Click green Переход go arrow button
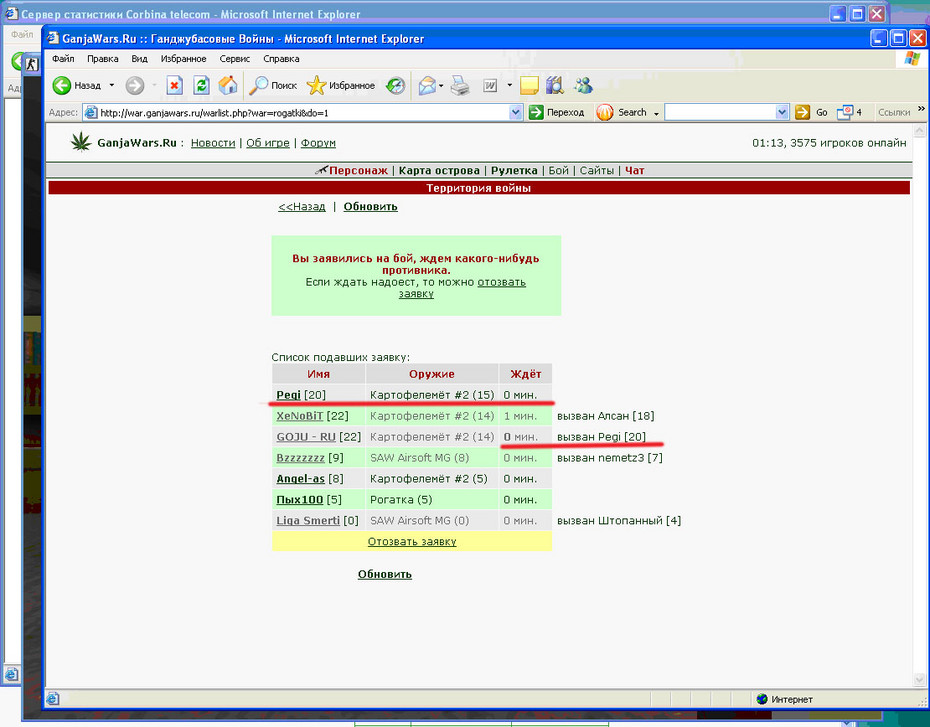This screenshot has height=727, width=930. pos(536,112)
